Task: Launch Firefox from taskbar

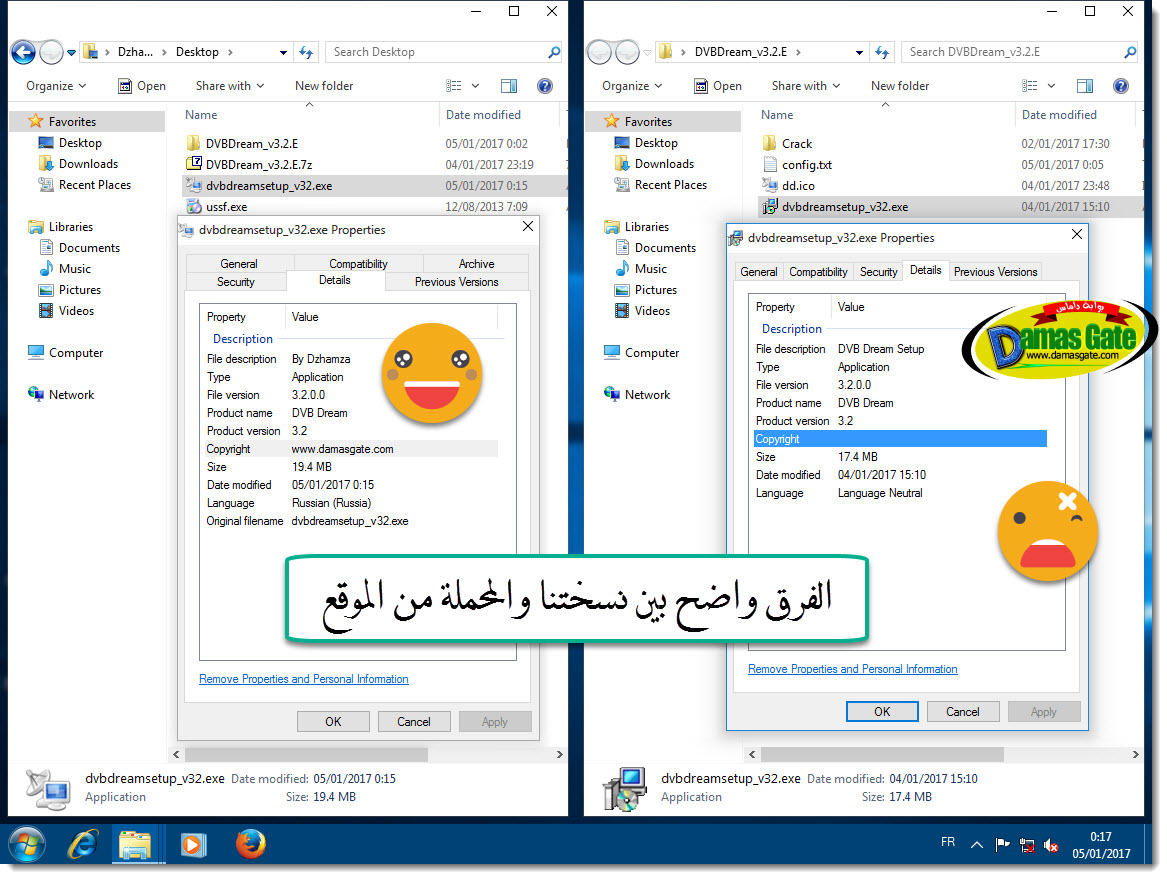Action: pos(250,844)
